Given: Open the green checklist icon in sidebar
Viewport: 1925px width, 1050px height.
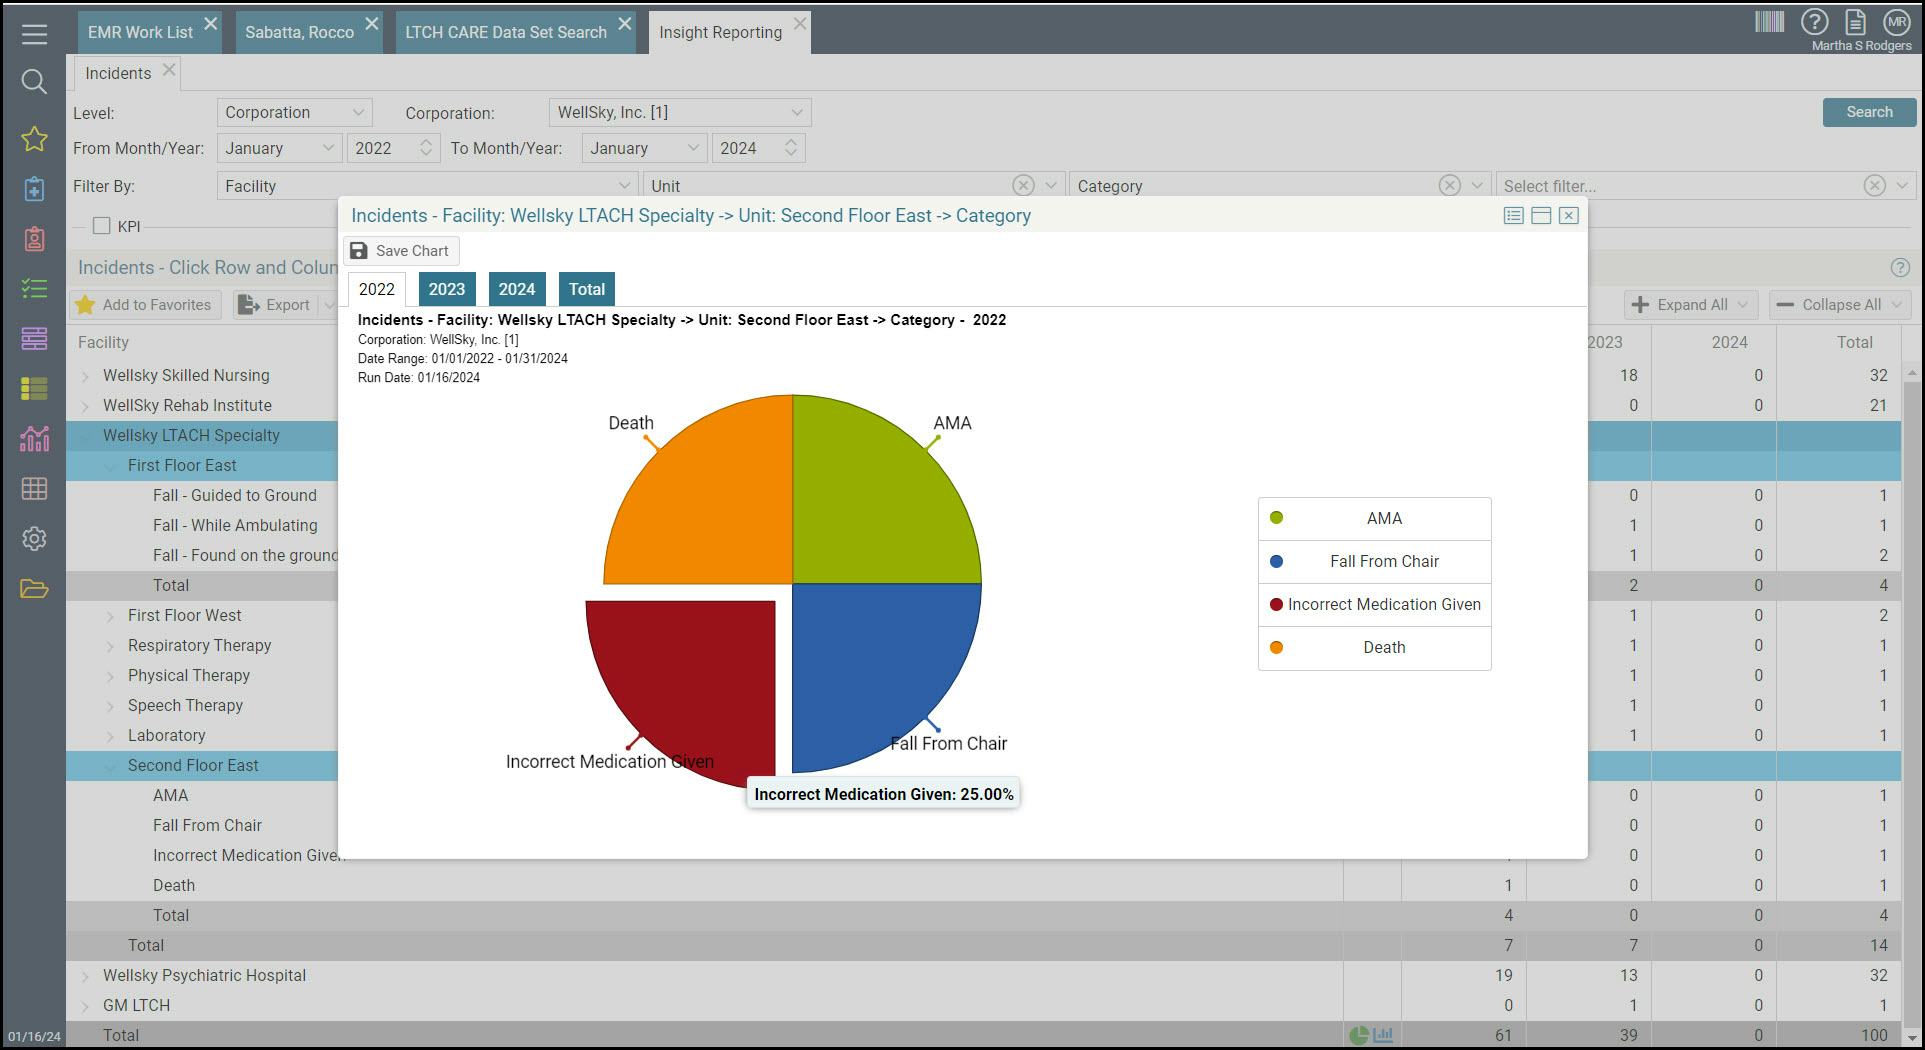Looking at the screenshot, I should coord(34,288).
